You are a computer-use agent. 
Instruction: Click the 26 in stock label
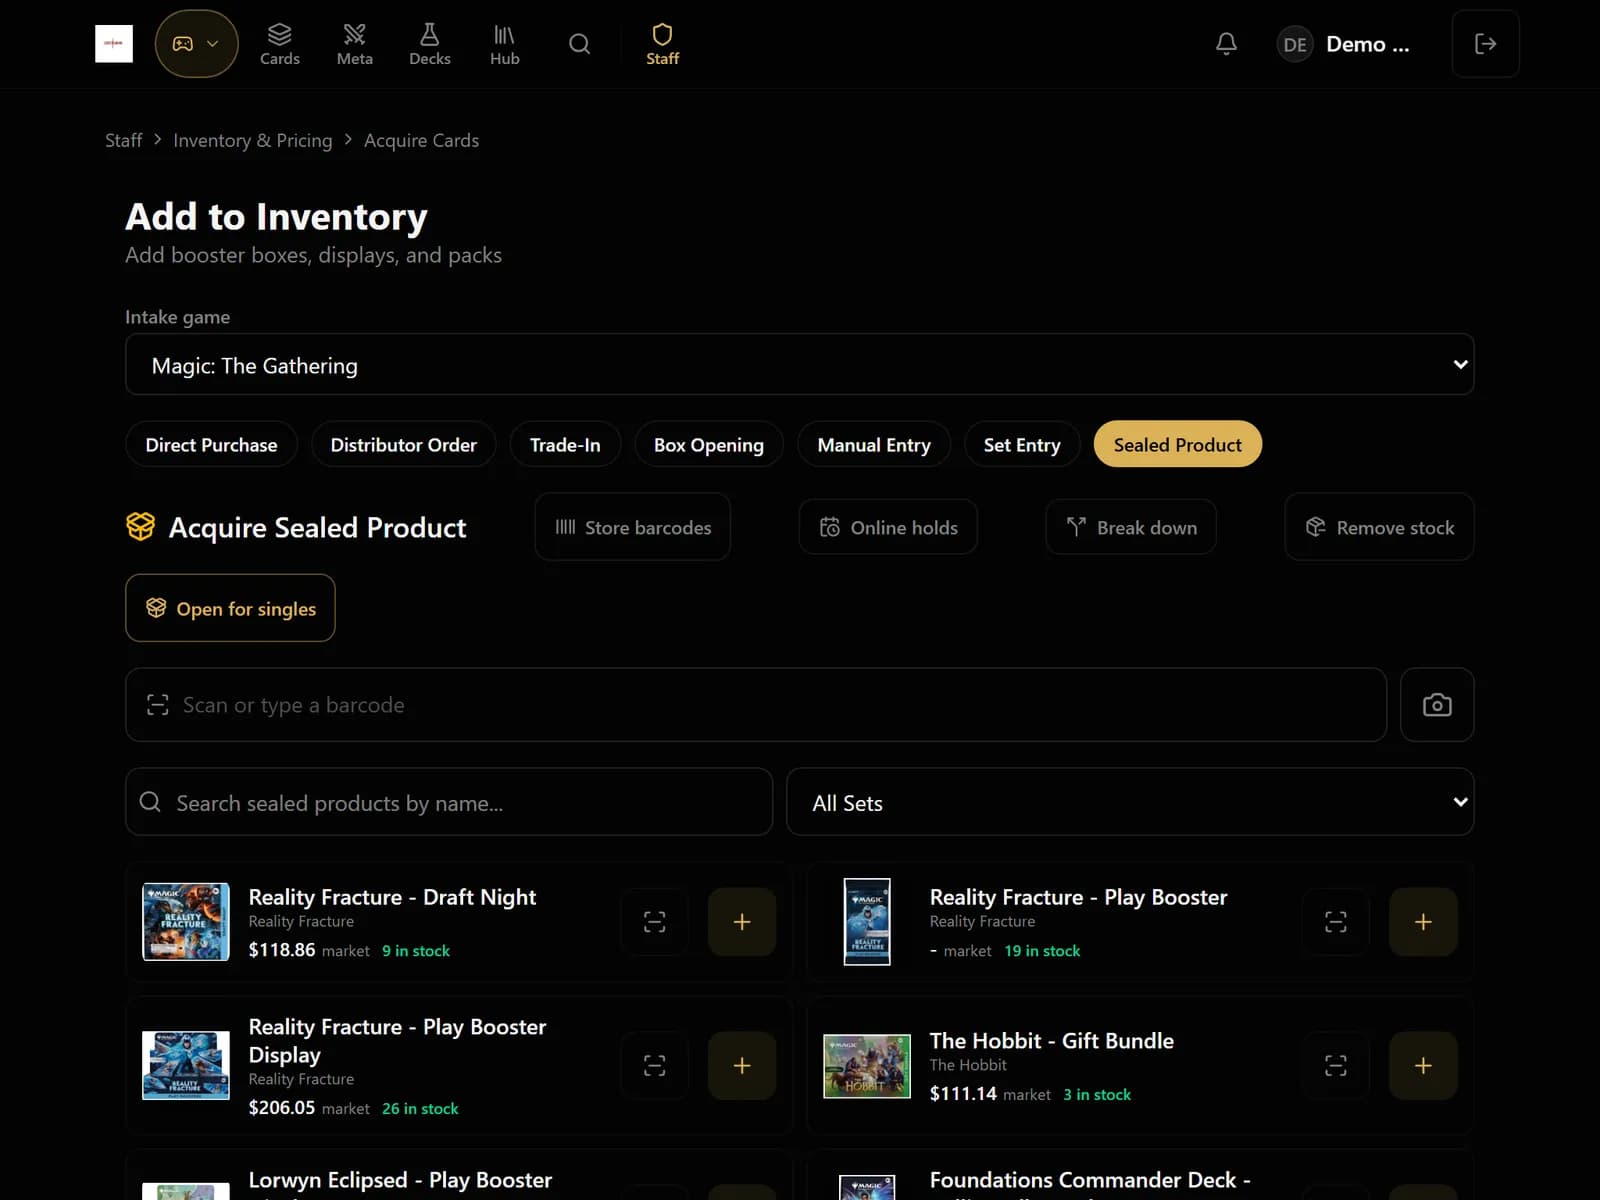[420, 1109]
